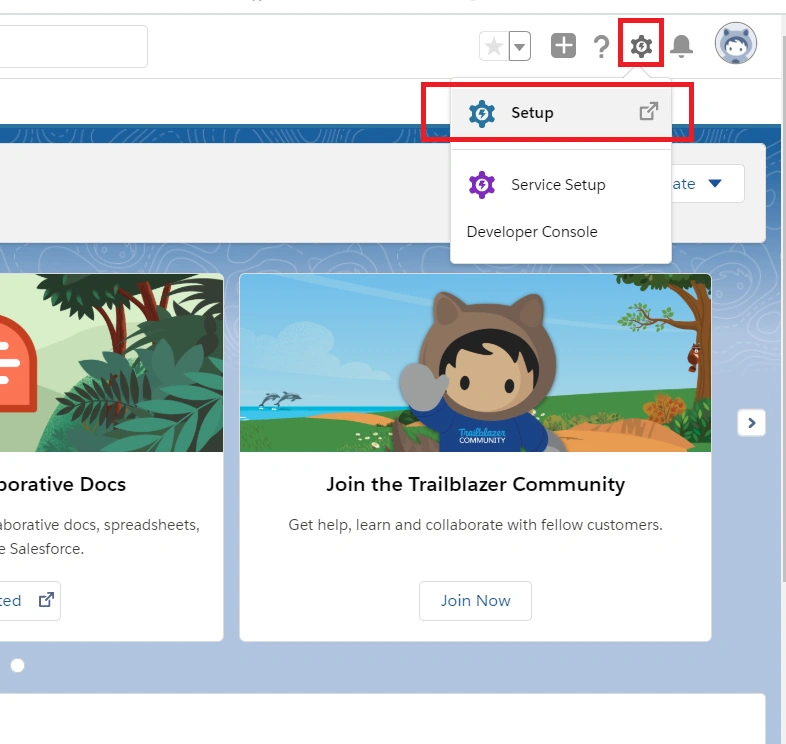The image size is (786, 744).
Task: Open the Help question mark icon
Action: coord(601,47)
